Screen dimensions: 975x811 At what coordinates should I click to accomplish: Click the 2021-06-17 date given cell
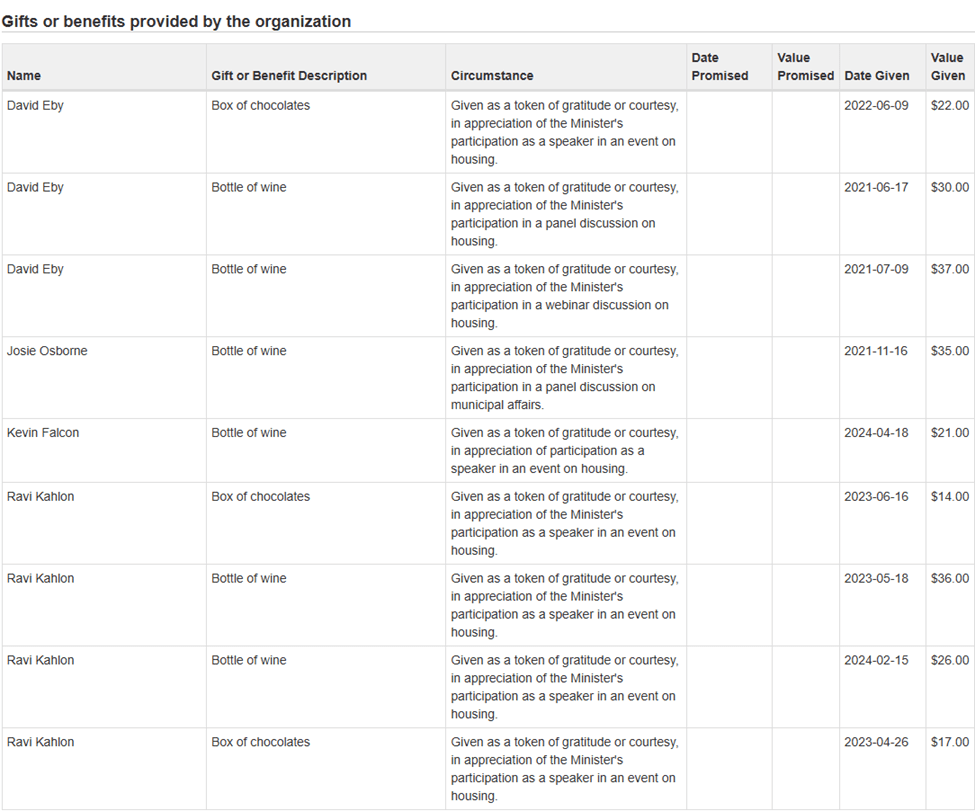pyautogui.click(x=877, y=187)
